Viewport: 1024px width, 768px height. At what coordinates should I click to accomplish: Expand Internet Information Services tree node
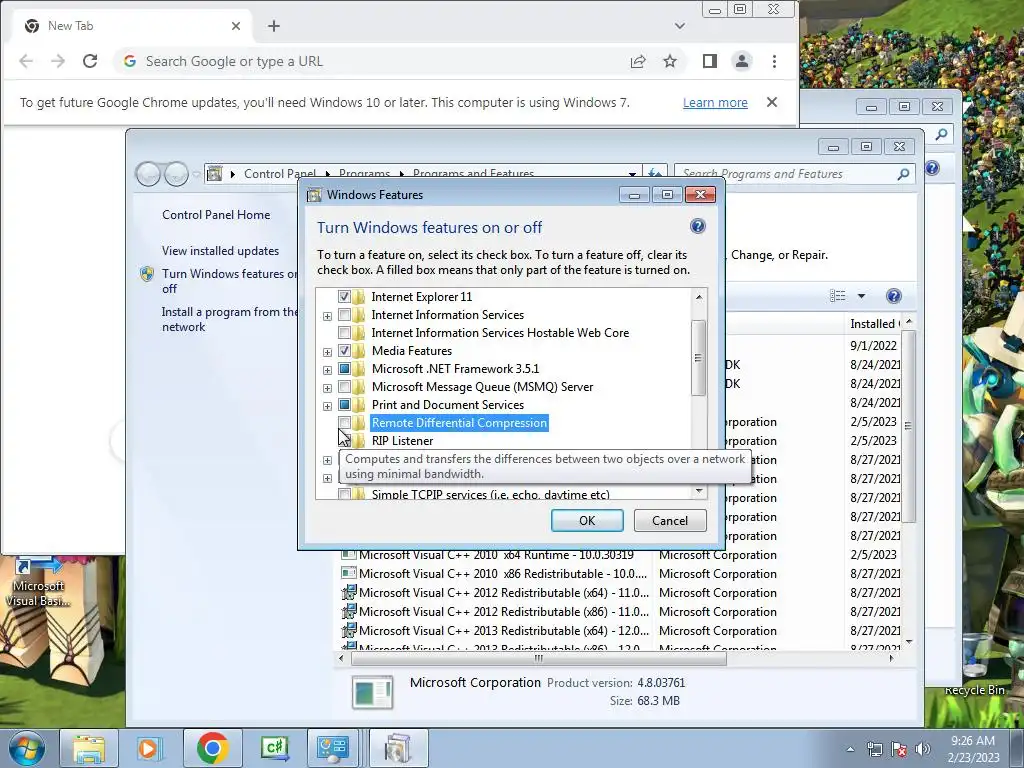coord(327,316)
